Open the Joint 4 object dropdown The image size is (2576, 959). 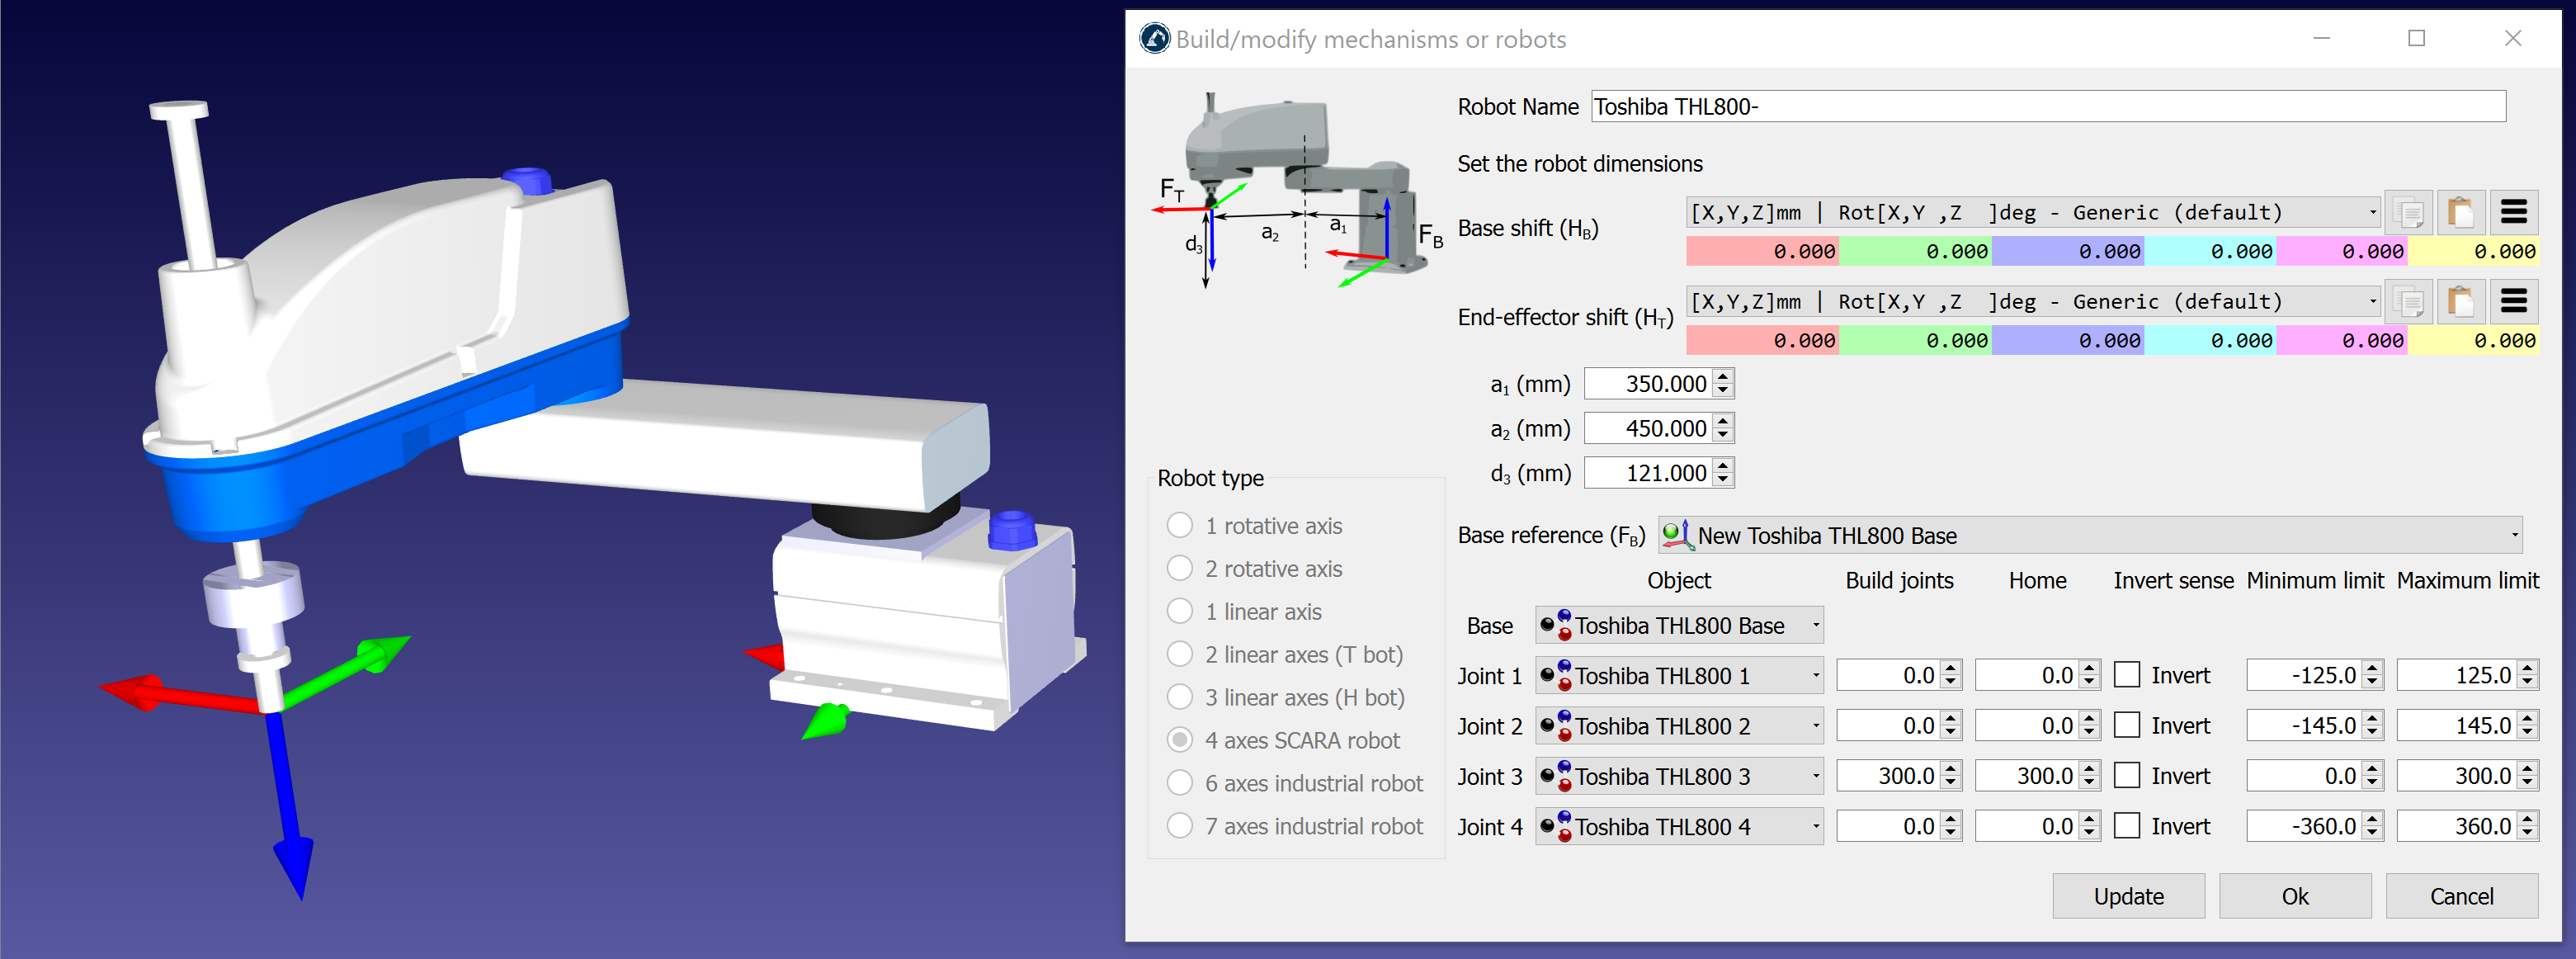1679,827
